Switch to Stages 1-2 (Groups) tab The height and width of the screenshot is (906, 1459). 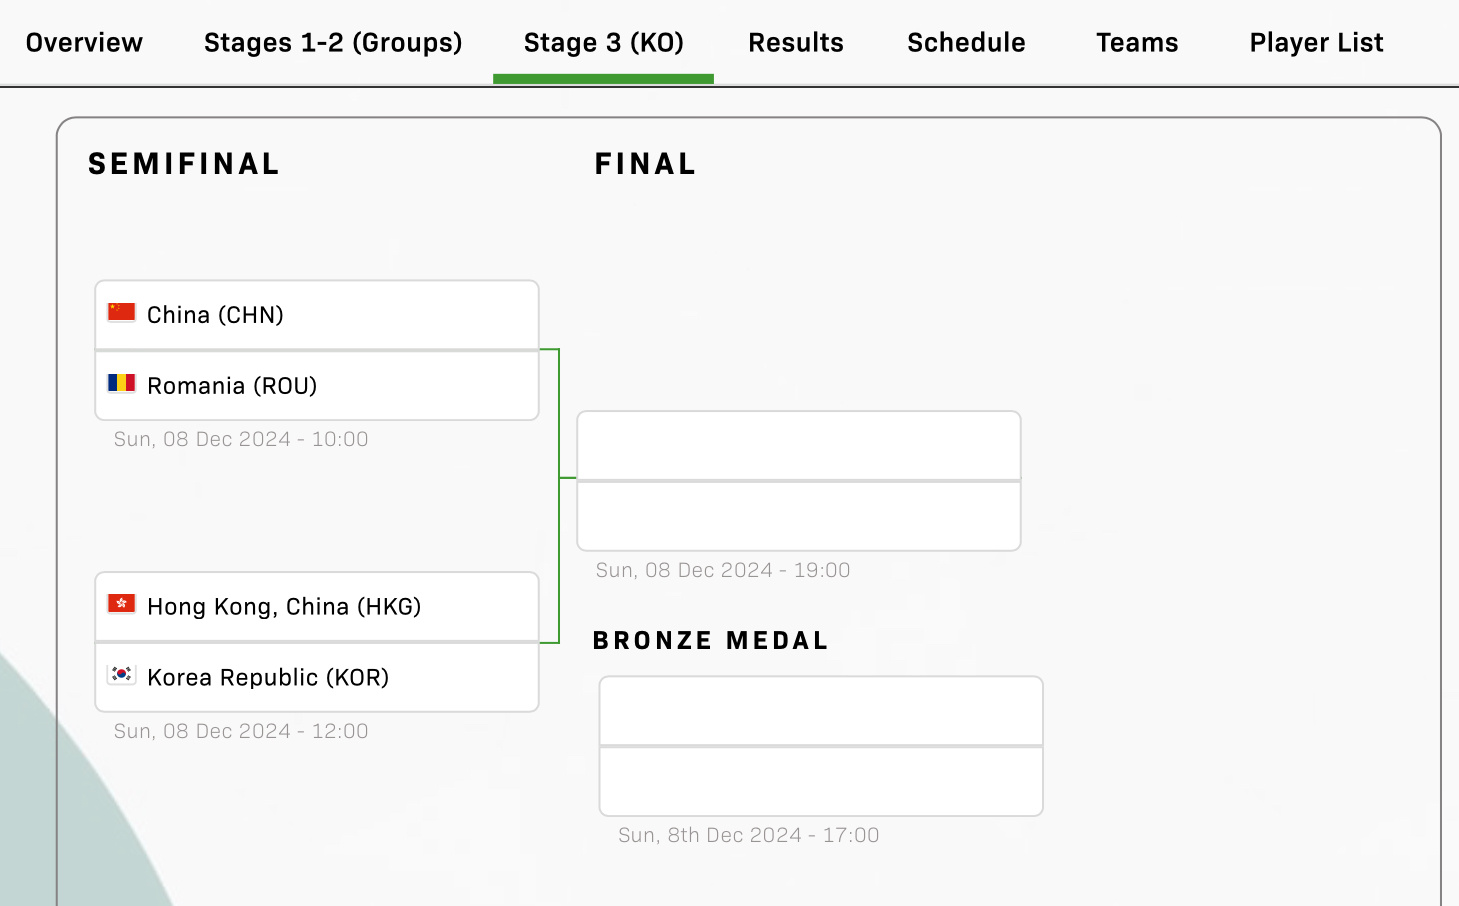(x=333, y=43)
